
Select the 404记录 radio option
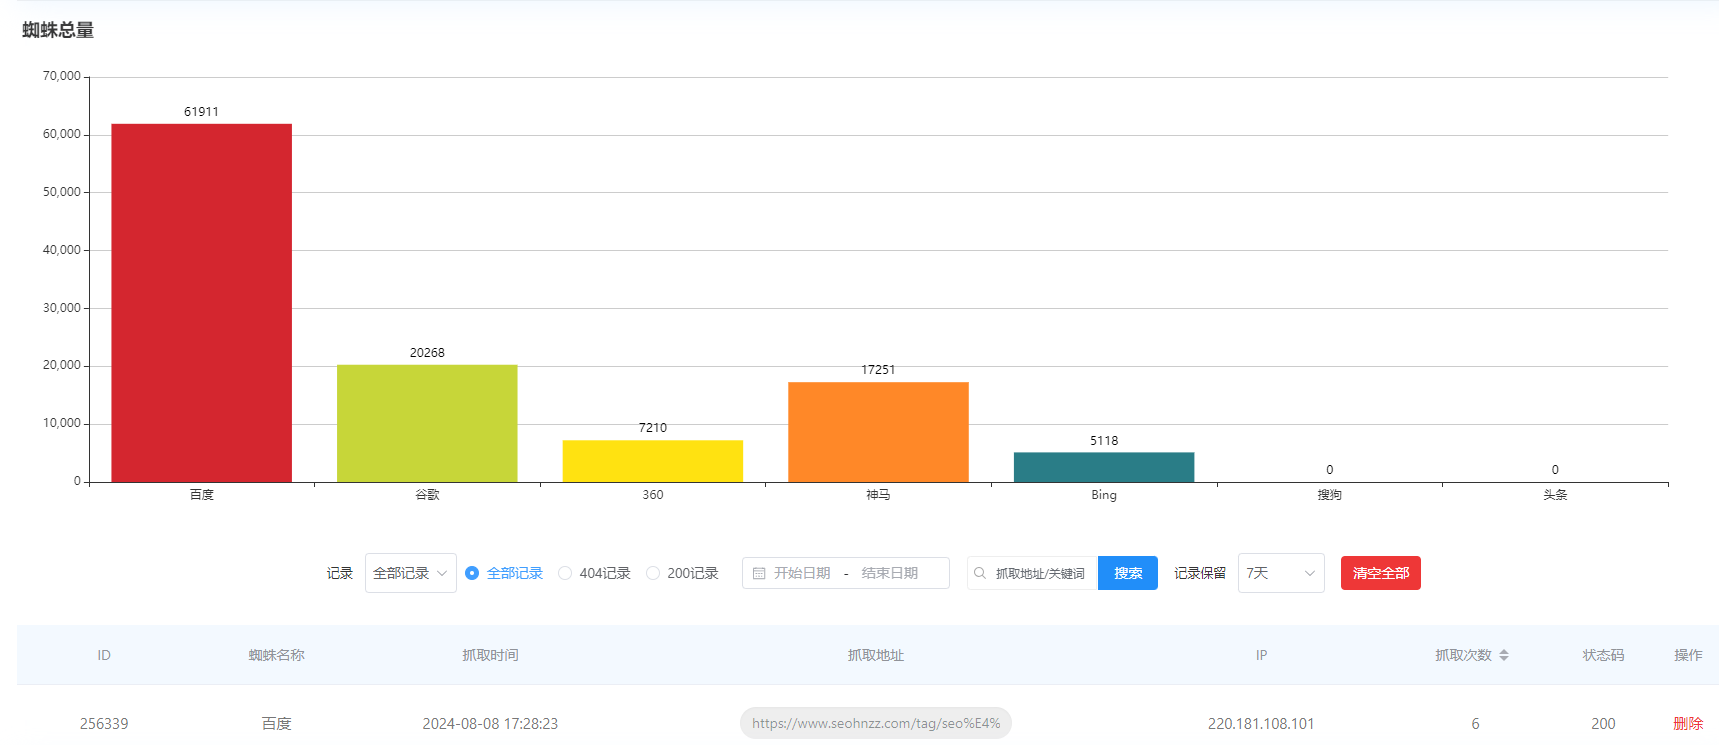pyautogui.click(x=565, y=573)
